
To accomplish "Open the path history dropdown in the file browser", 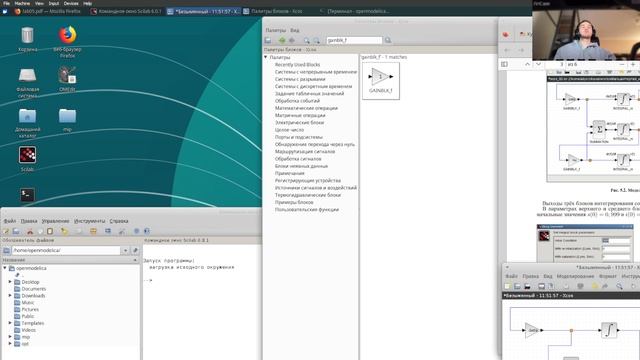I will [125, 250].
